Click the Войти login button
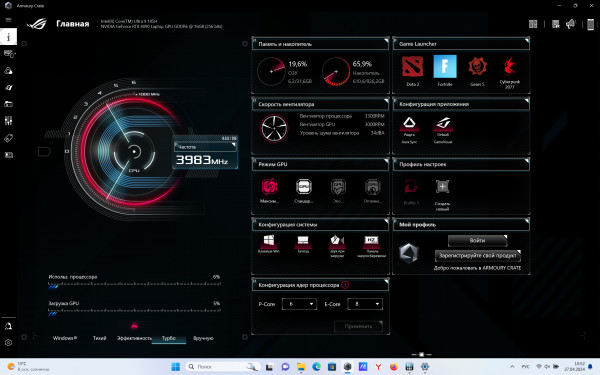The width and height of the screenshot is (600, 375). point(477,241)
